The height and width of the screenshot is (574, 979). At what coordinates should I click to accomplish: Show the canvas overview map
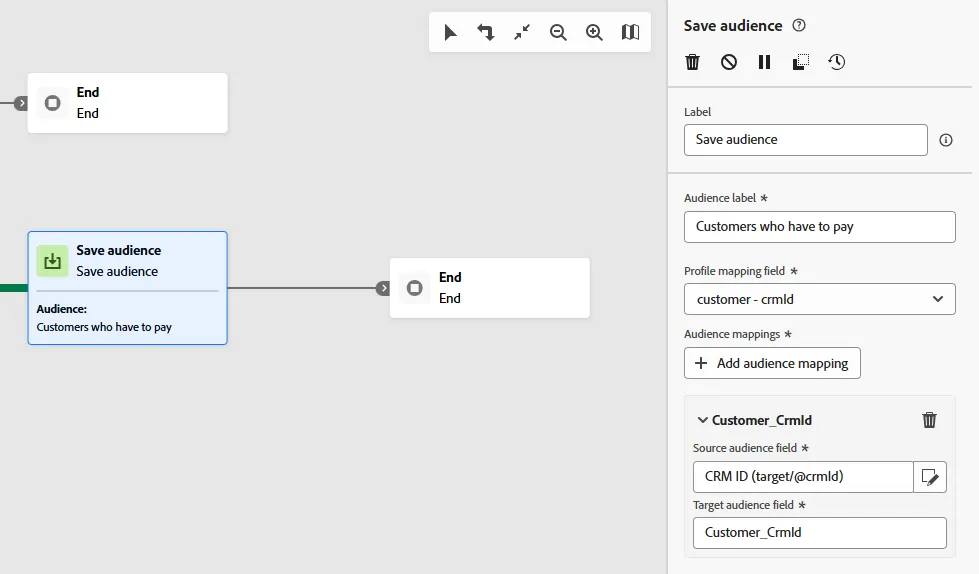tap(631, 32)
